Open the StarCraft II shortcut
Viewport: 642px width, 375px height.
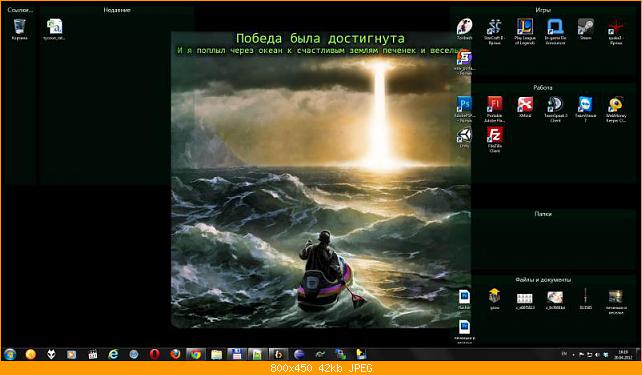(x=494, y=32)
